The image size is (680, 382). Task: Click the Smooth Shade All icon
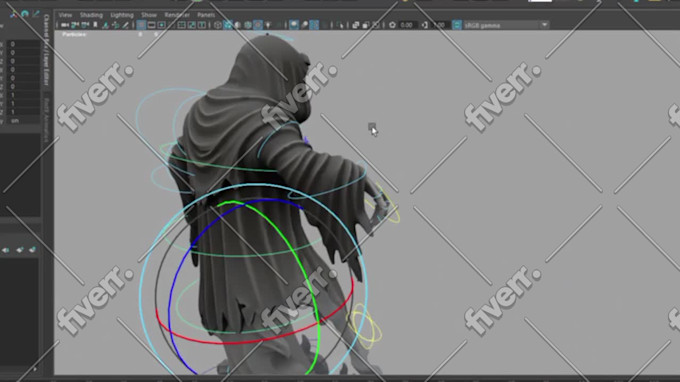coord(228,25)
